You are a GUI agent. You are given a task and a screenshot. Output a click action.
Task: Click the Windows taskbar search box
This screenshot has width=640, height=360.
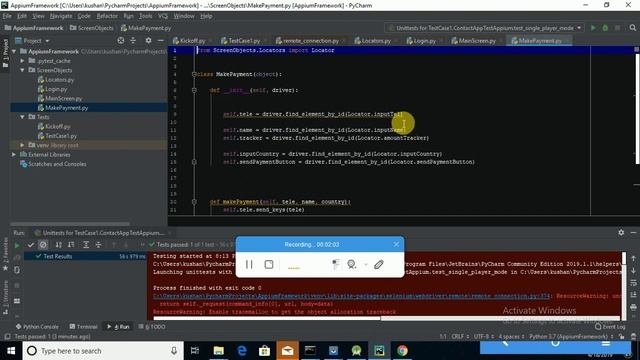tap(102, 351)
